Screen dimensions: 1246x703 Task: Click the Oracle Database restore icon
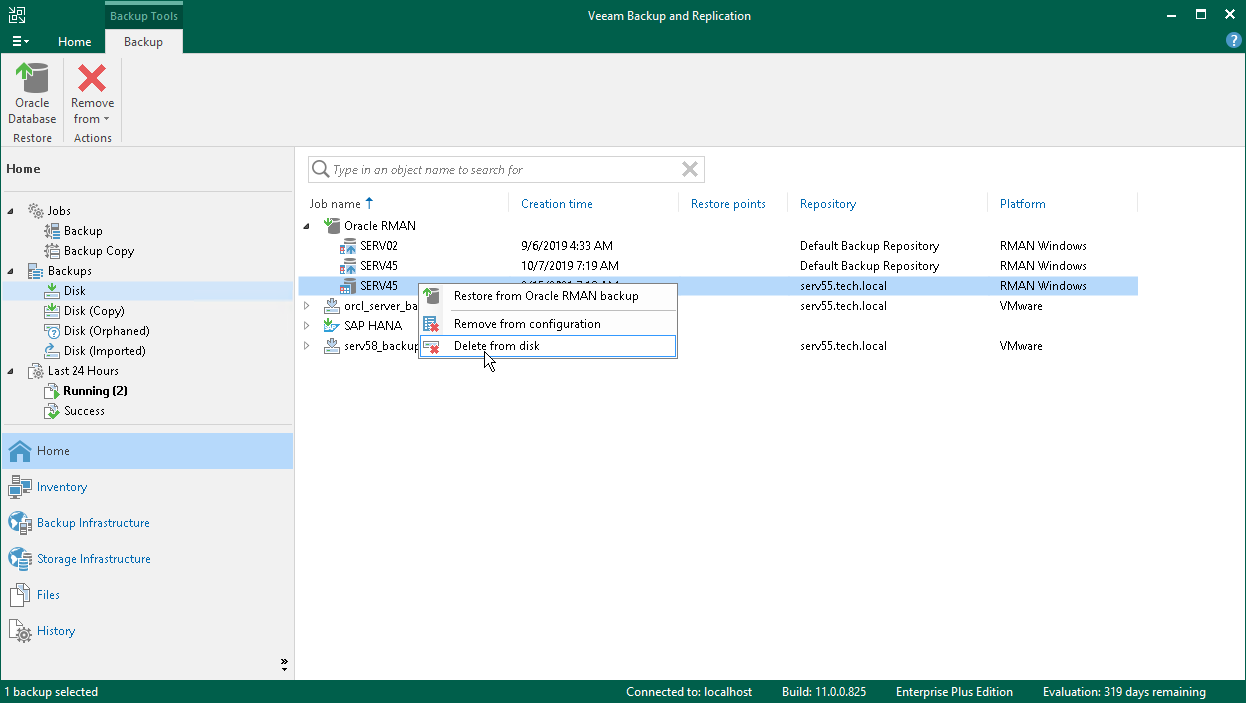point(32,78)
